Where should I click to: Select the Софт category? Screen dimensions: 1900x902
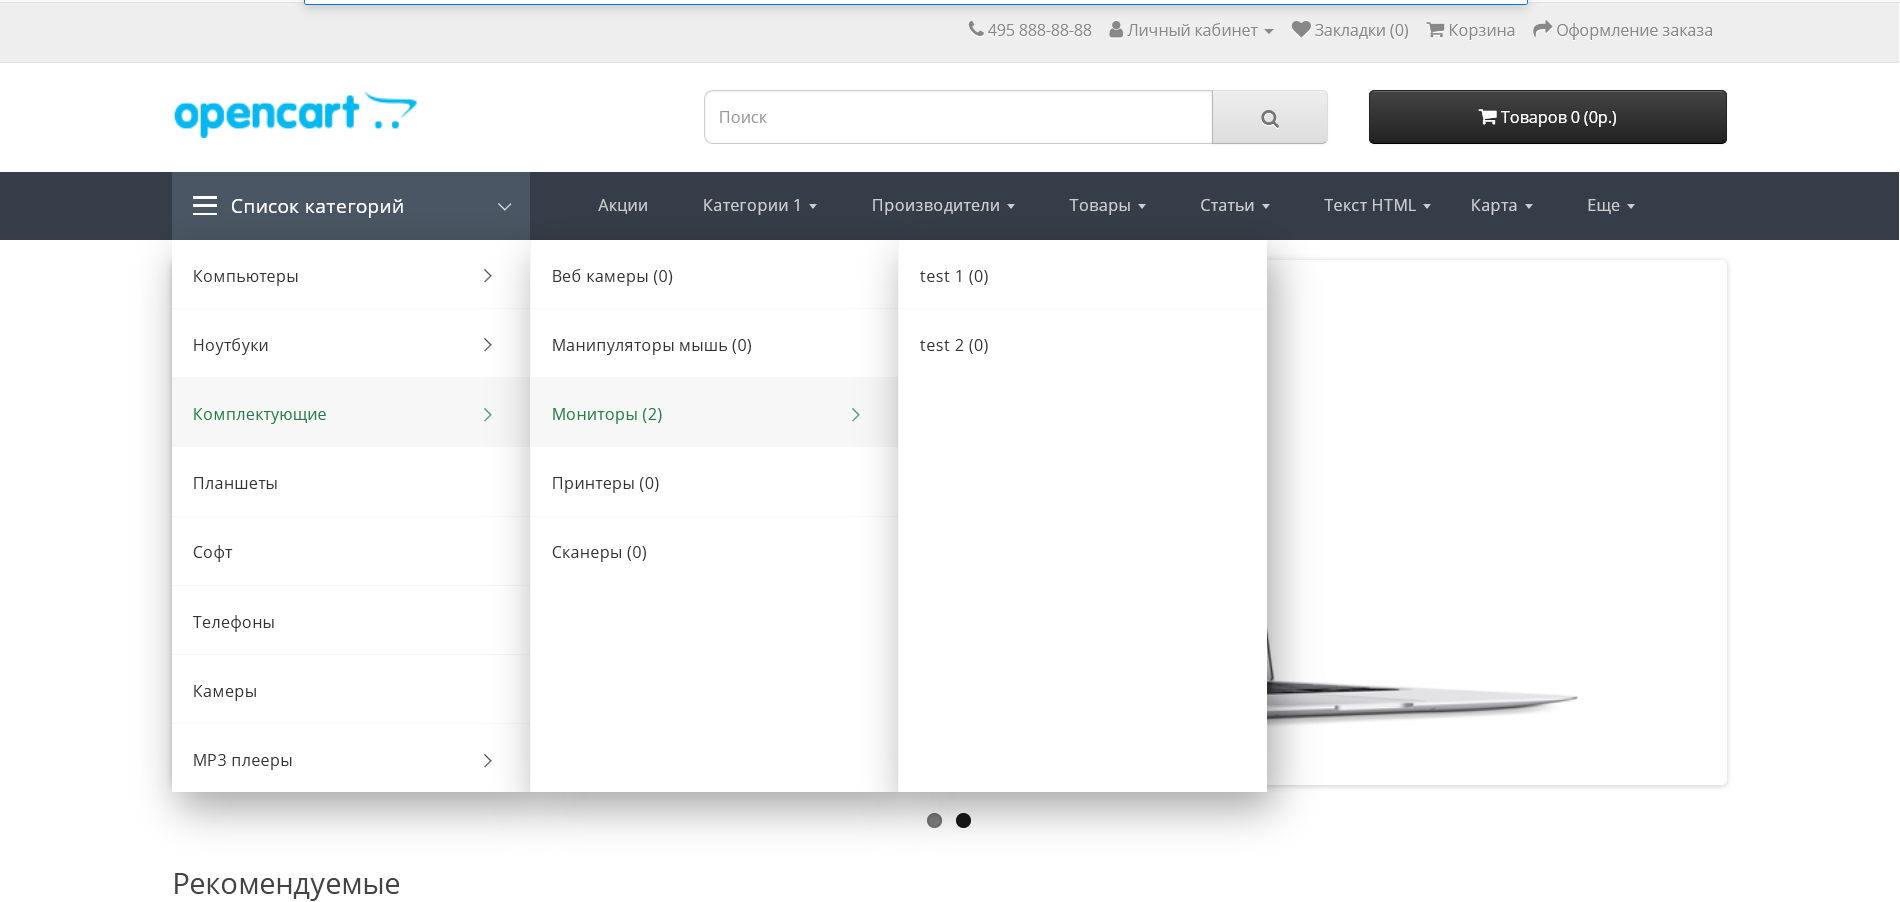(x=350, y=552)
